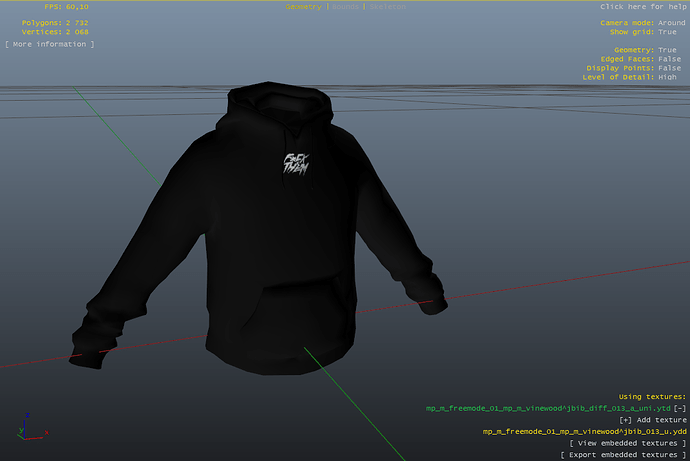Click the Vertices: 2 068 count

tap(55, 32)
